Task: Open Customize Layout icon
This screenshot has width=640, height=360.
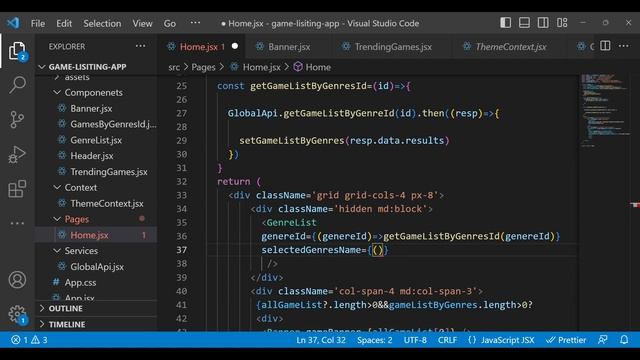Action: point(562,23)
